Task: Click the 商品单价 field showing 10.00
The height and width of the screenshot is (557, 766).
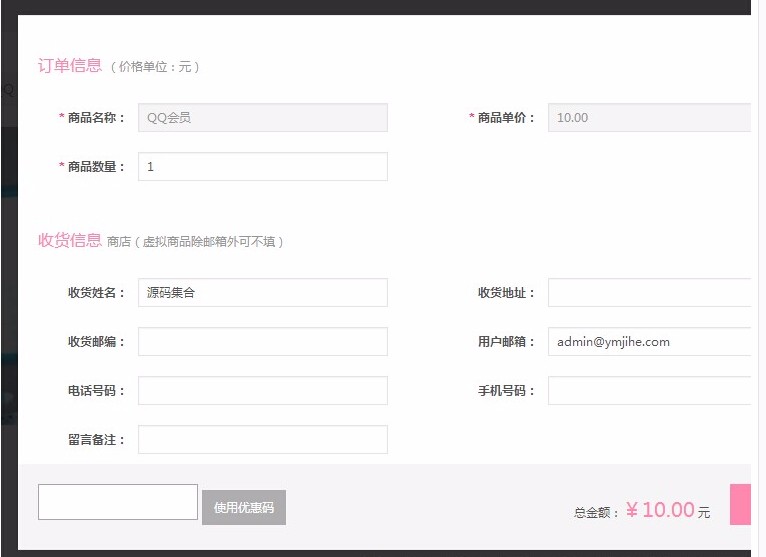Action: [x=649, y=117]
